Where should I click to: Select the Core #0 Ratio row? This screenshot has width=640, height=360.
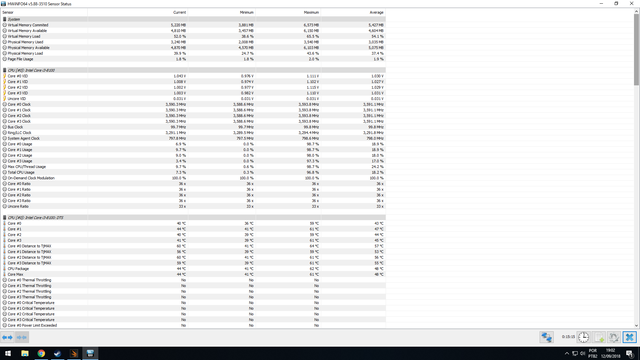click(x=193, y=184)
